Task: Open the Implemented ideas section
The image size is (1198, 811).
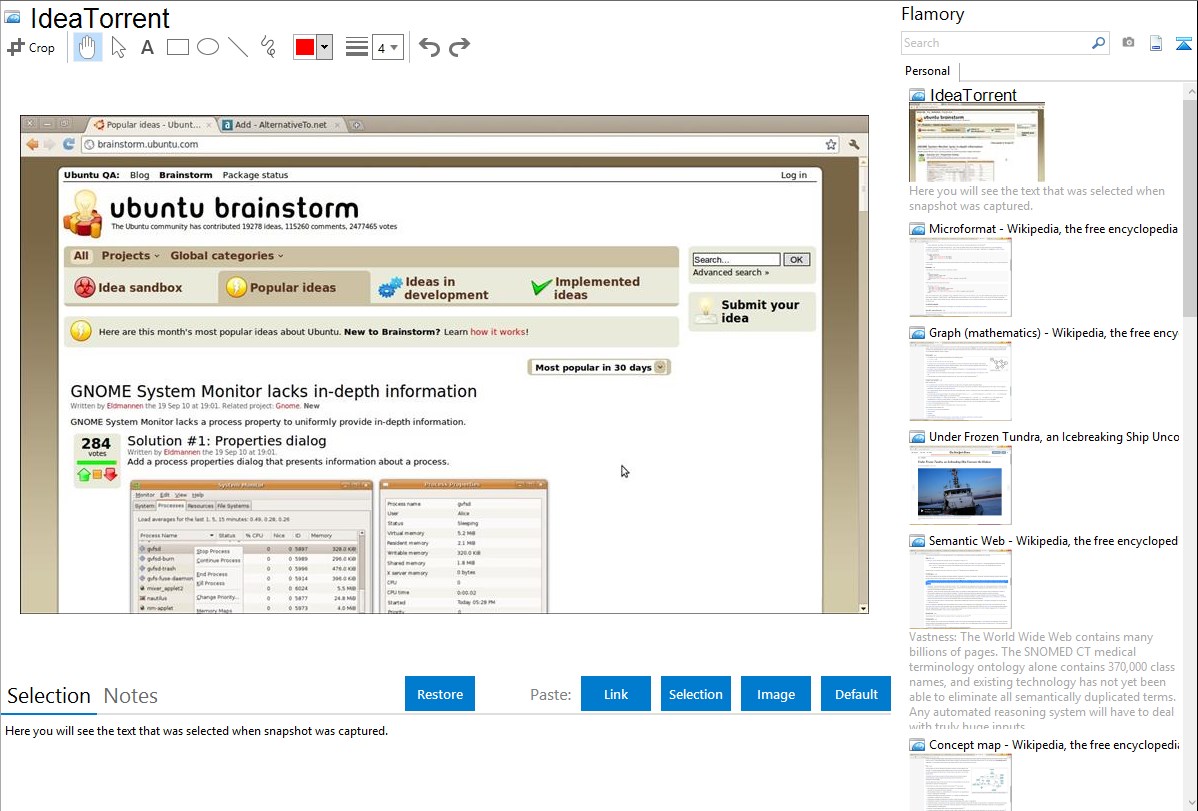Action: point(586,288)
